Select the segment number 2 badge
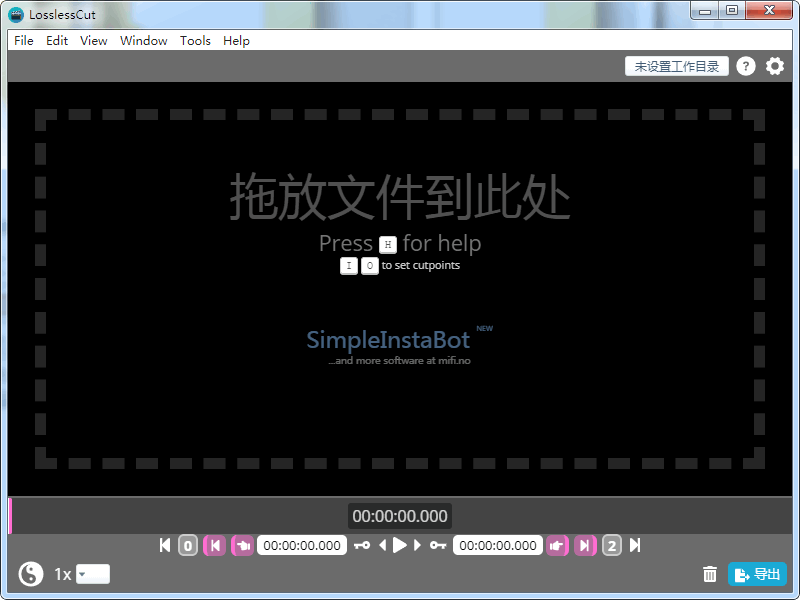Viewport: 800px width, 600px height. [x=612, y=545]
